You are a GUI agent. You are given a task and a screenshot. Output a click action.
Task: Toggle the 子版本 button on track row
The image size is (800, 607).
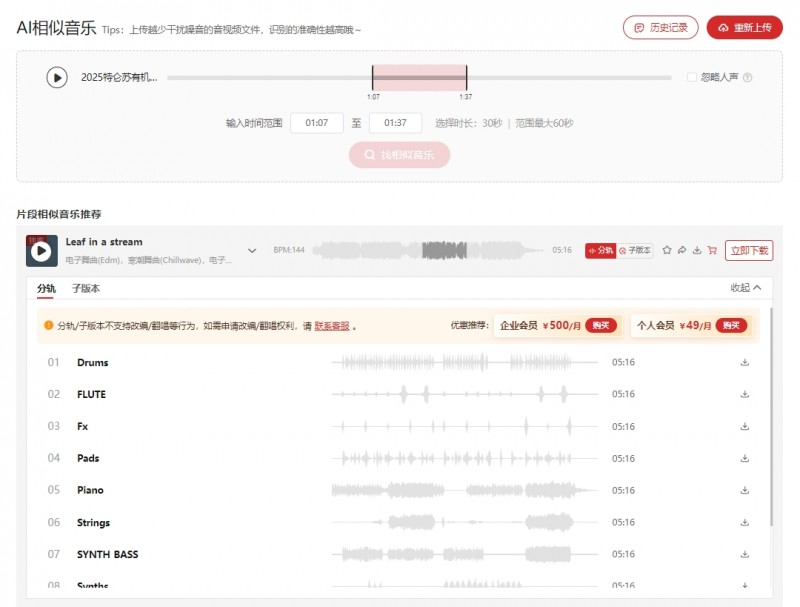635,250
